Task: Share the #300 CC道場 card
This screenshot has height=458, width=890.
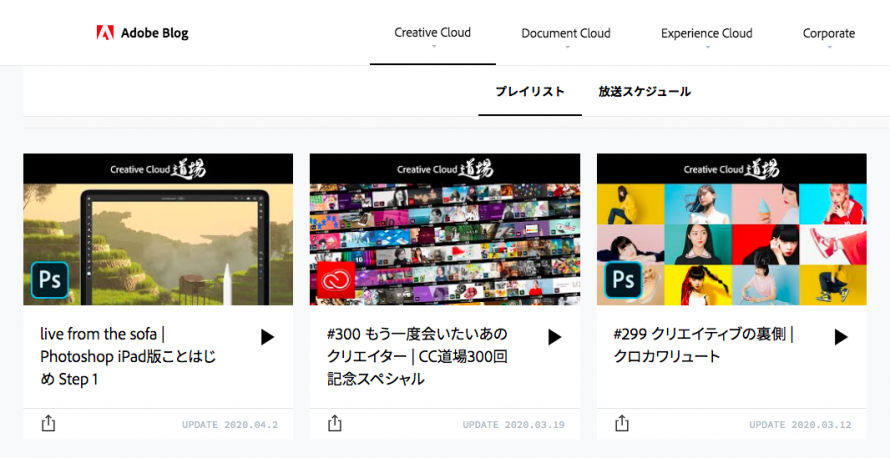Action: coord(335,423)
